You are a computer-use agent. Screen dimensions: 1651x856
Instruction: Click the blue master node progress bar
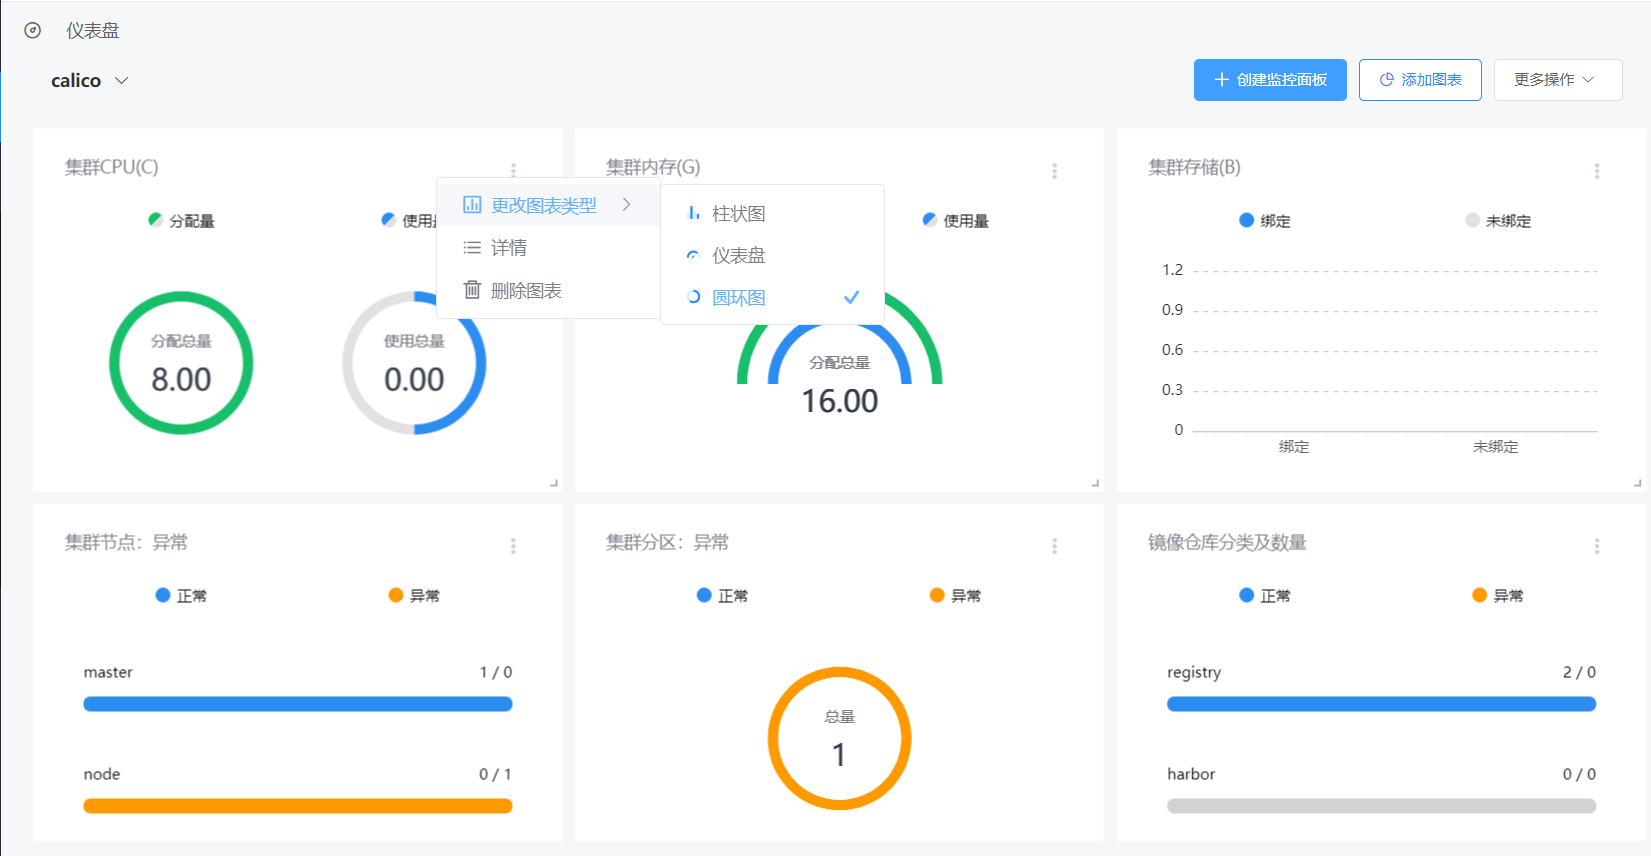(297, 704)
